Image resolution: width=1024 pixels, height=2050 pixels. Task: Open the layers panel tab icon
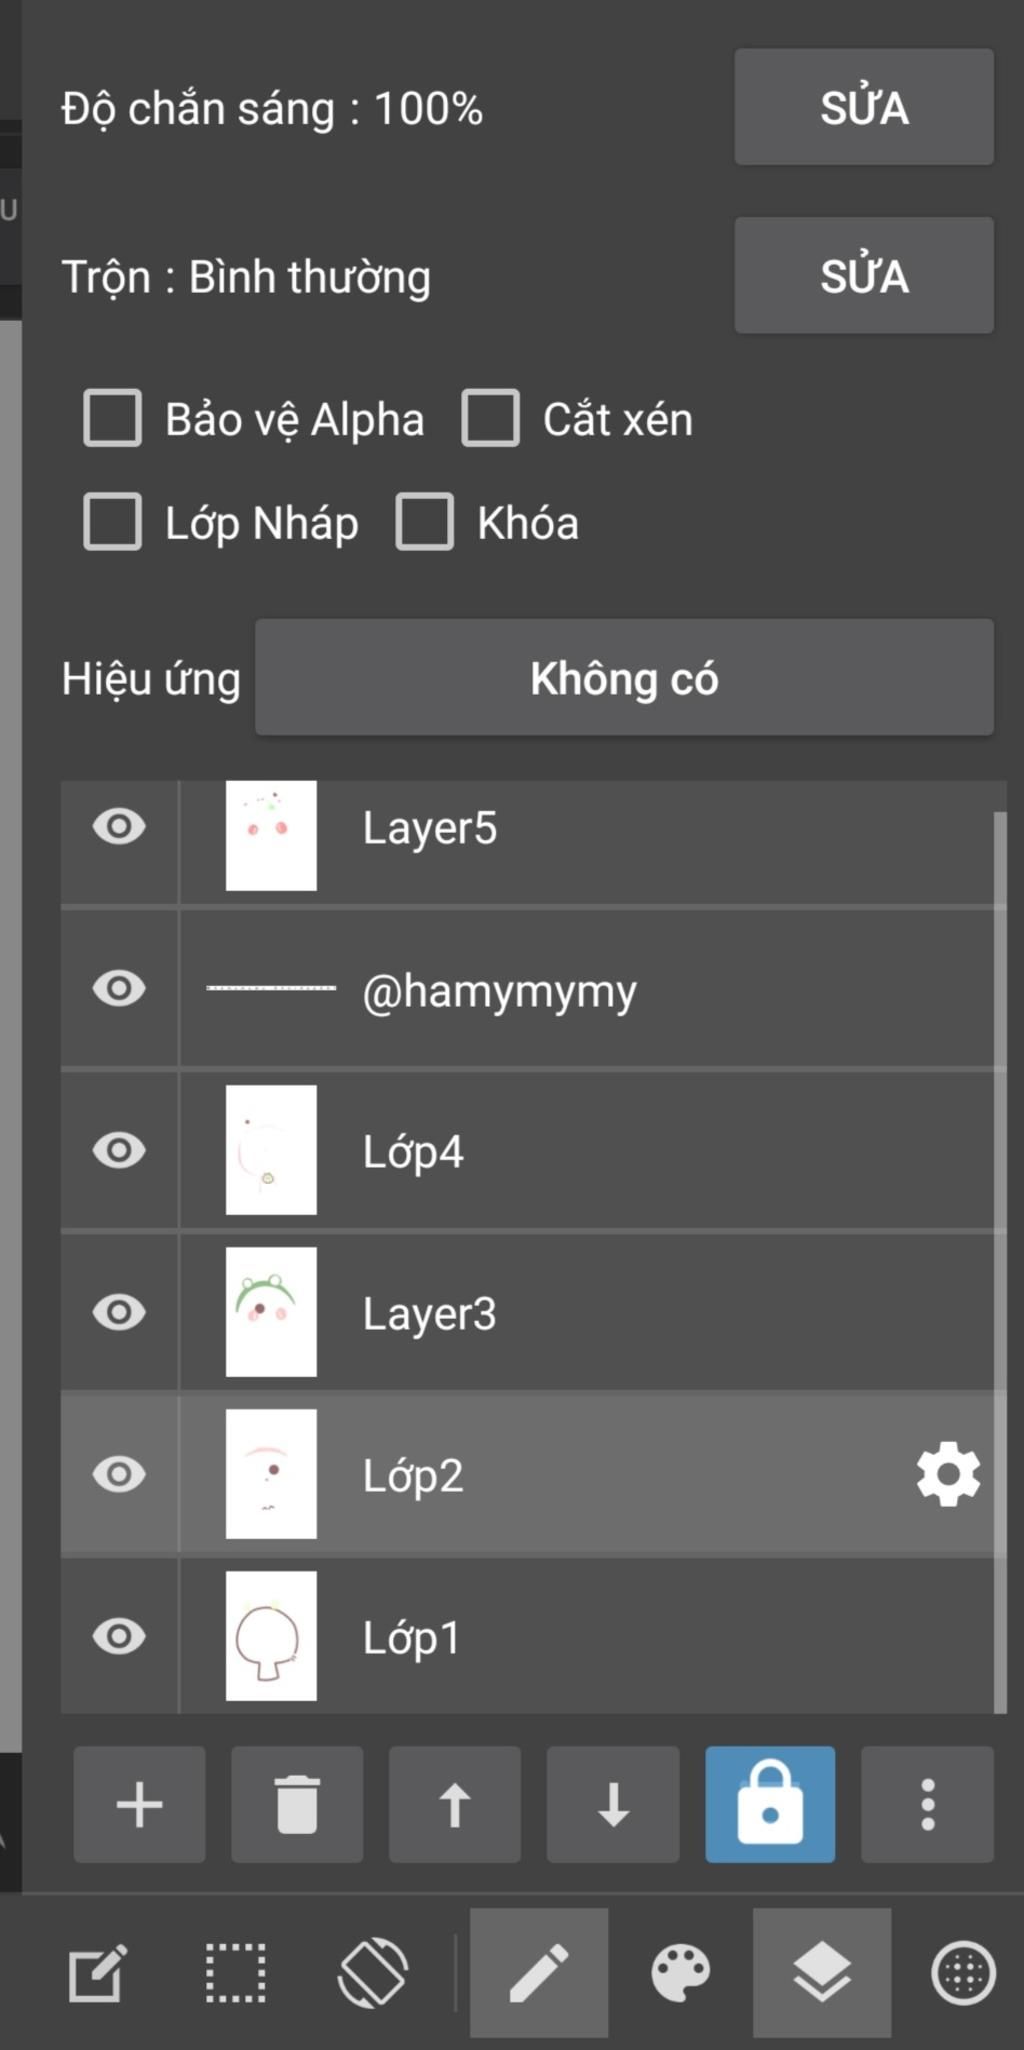tap(822, 1973)
